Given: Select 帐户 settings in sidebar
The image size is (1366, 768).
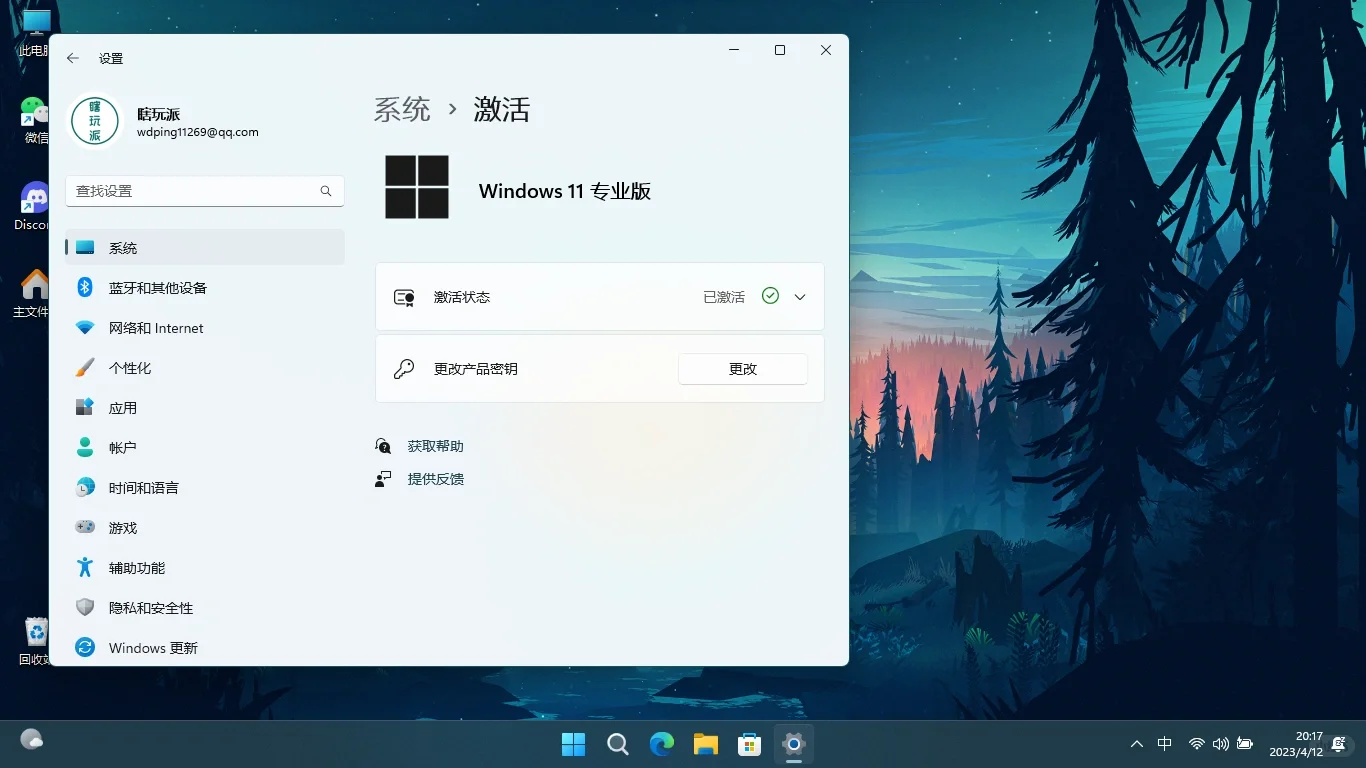Looking at the screenshot, I should tap(121, 447).
